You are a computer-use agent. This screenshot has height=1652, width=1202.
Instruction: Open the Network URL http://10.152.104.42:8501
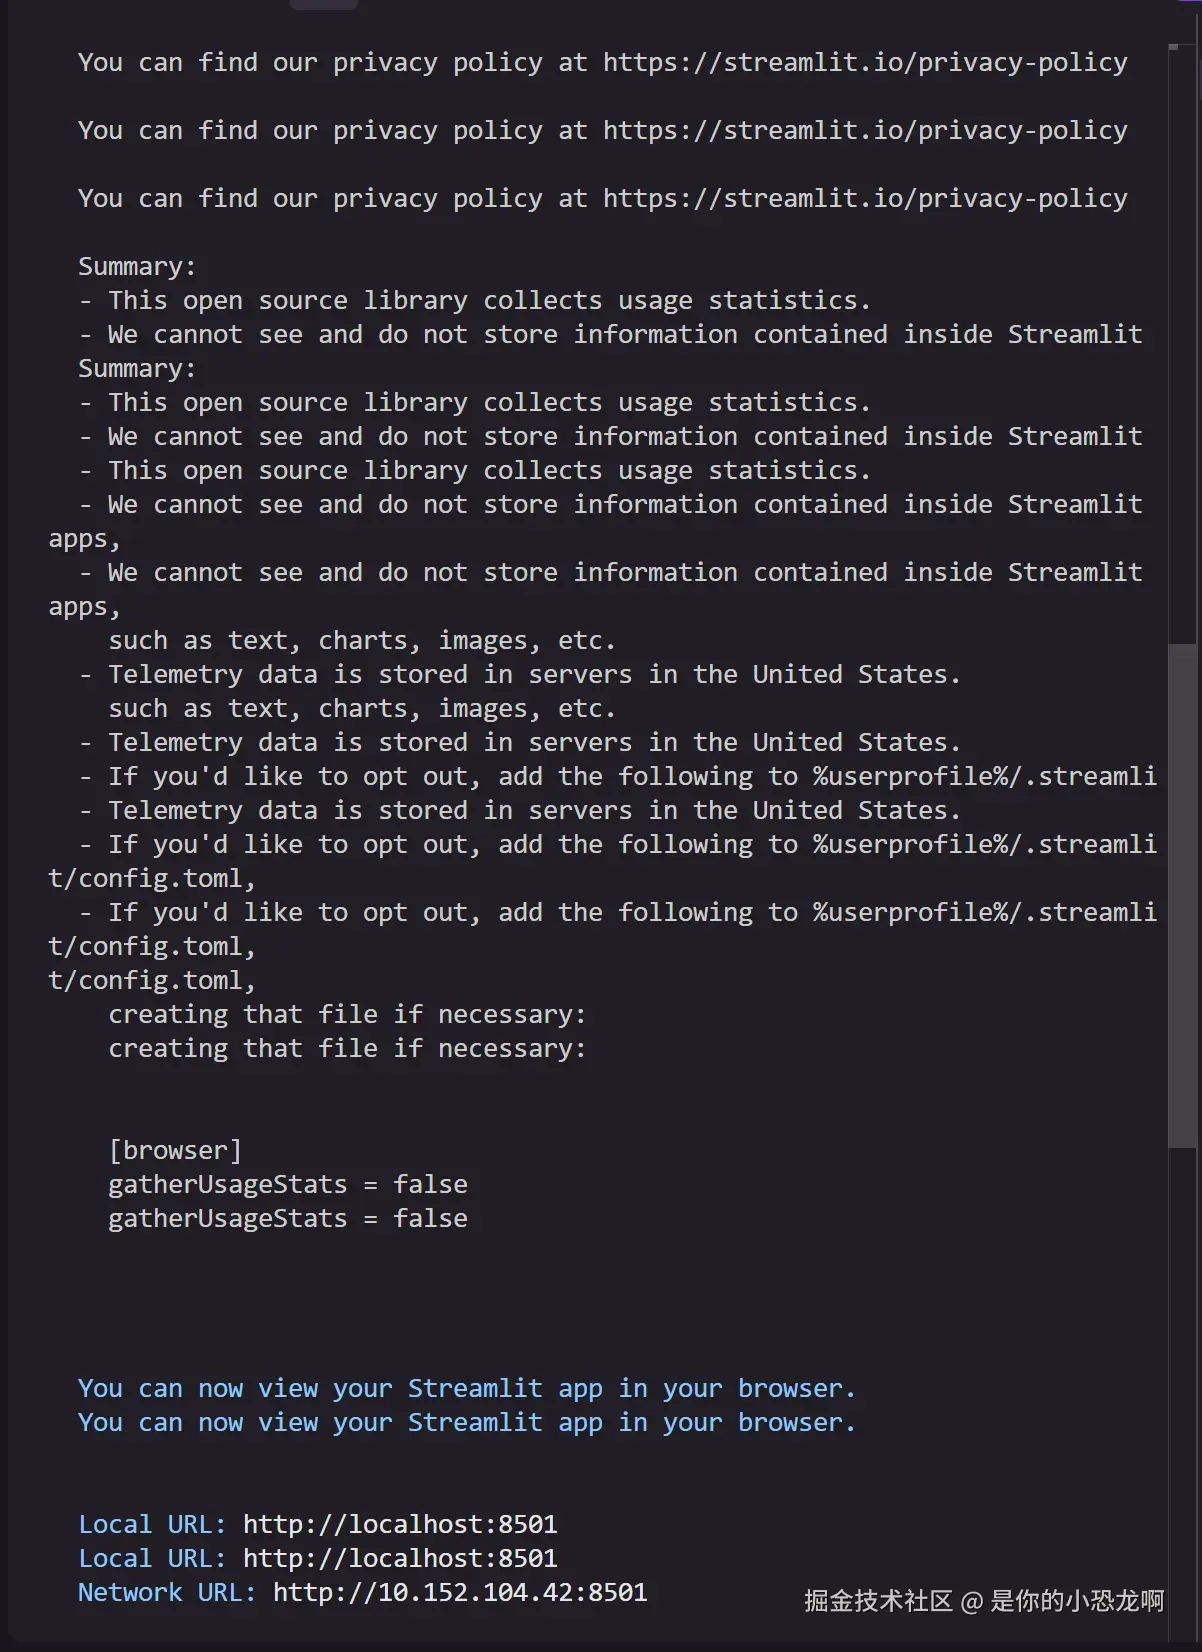pos(460,1592)
